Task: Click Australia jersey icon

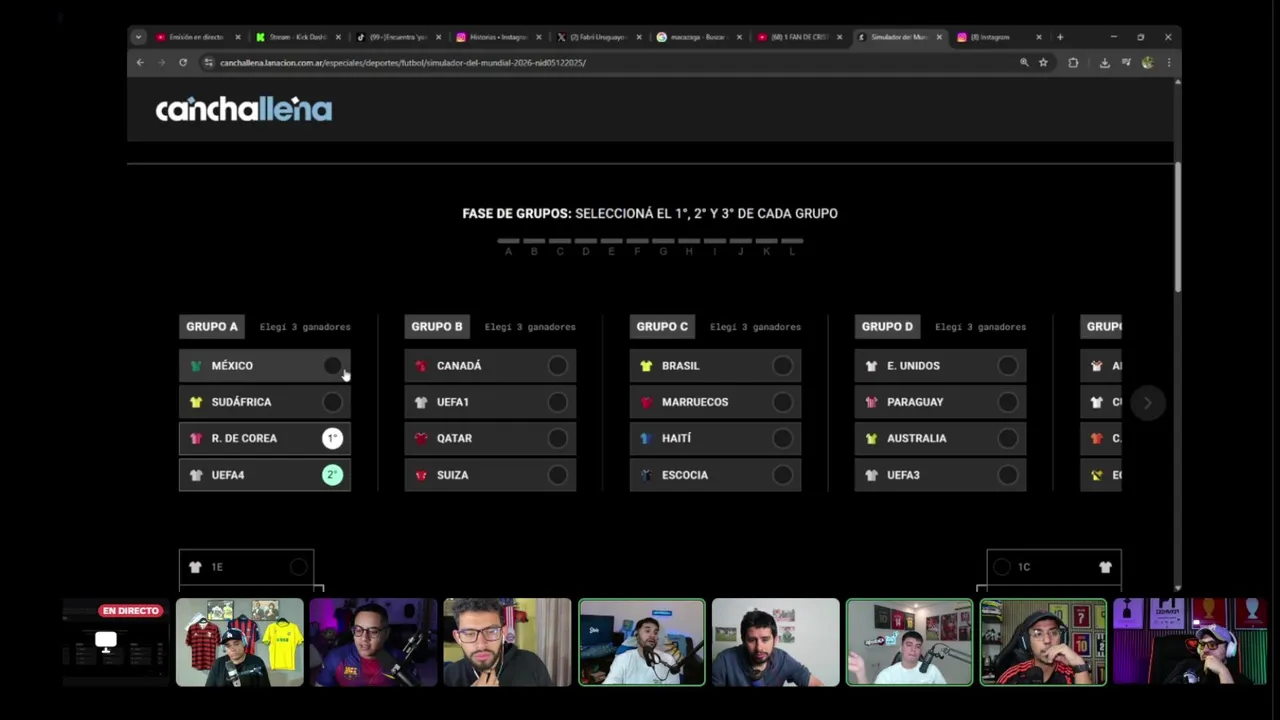Action: (871, 438)
